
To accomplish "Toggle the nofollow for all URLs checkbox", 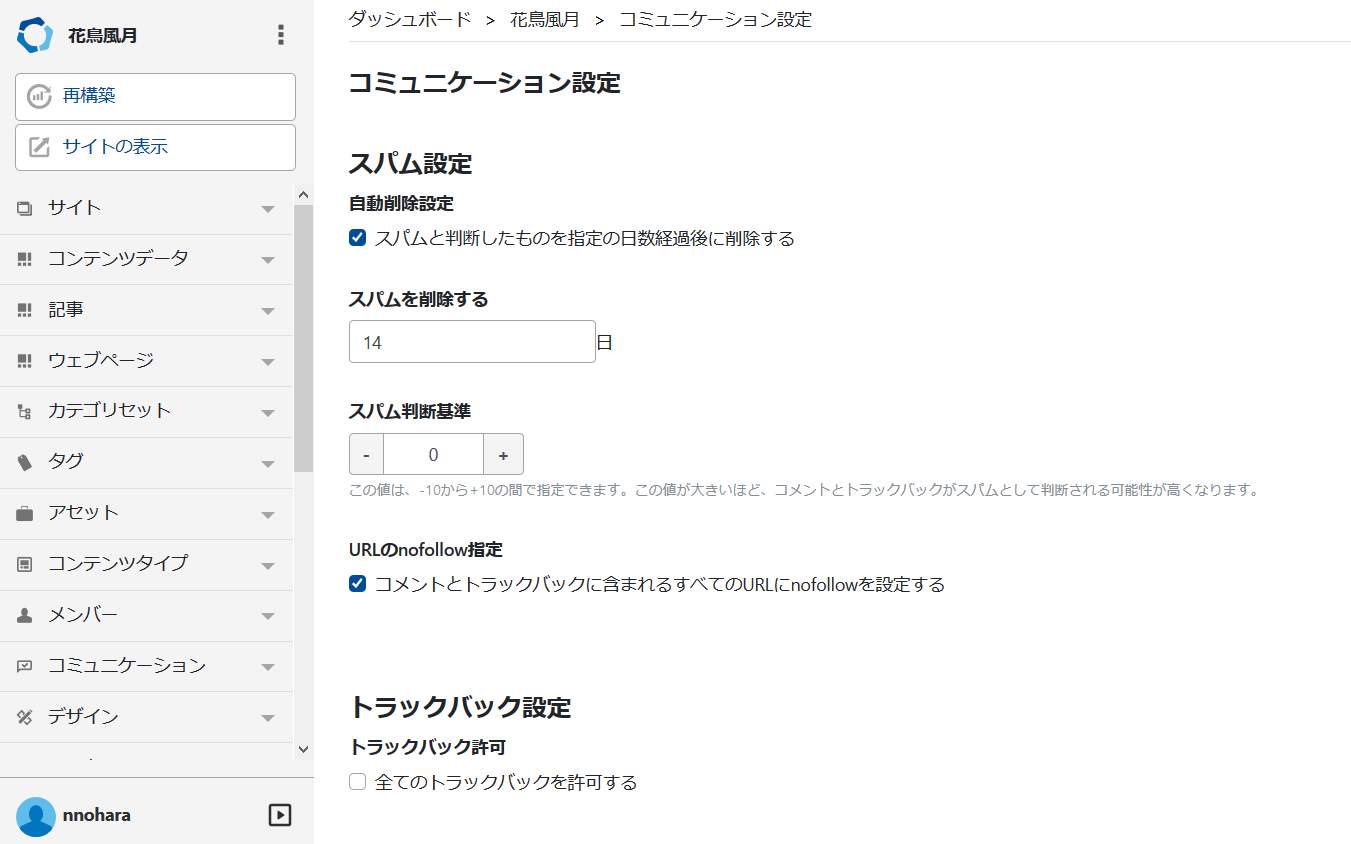I will click(x=357, y=584).
